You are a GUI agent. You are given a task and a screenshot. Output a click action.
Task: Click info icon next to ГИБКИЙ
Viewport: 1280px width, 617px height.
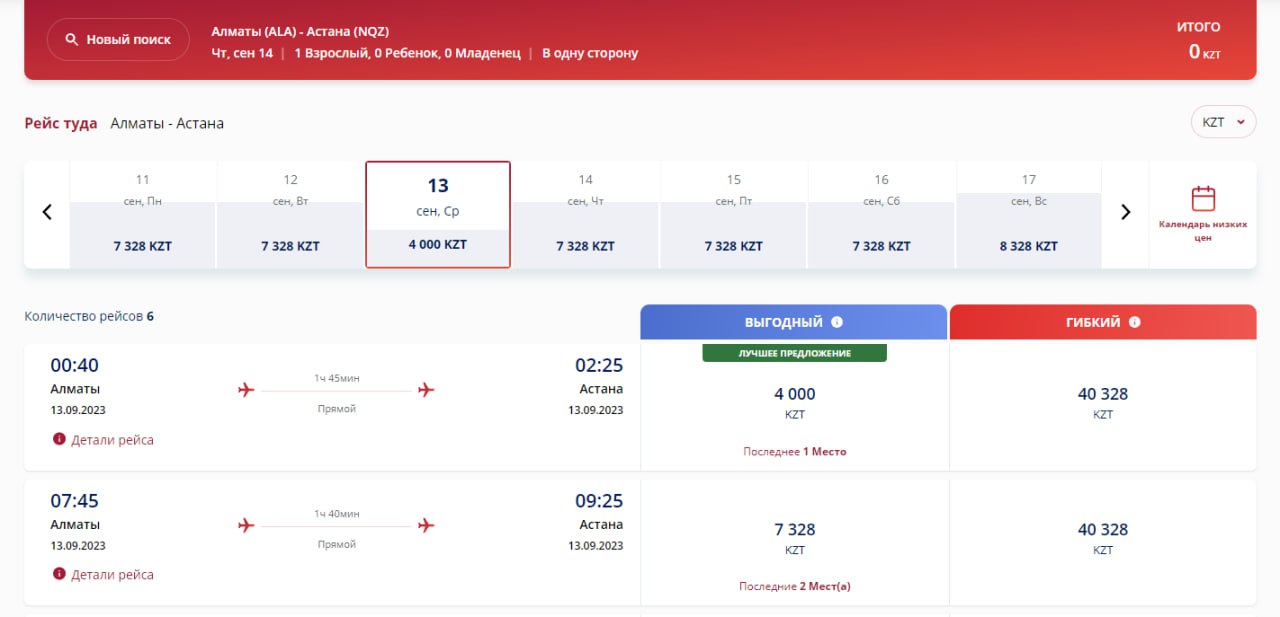point(1134,322)
